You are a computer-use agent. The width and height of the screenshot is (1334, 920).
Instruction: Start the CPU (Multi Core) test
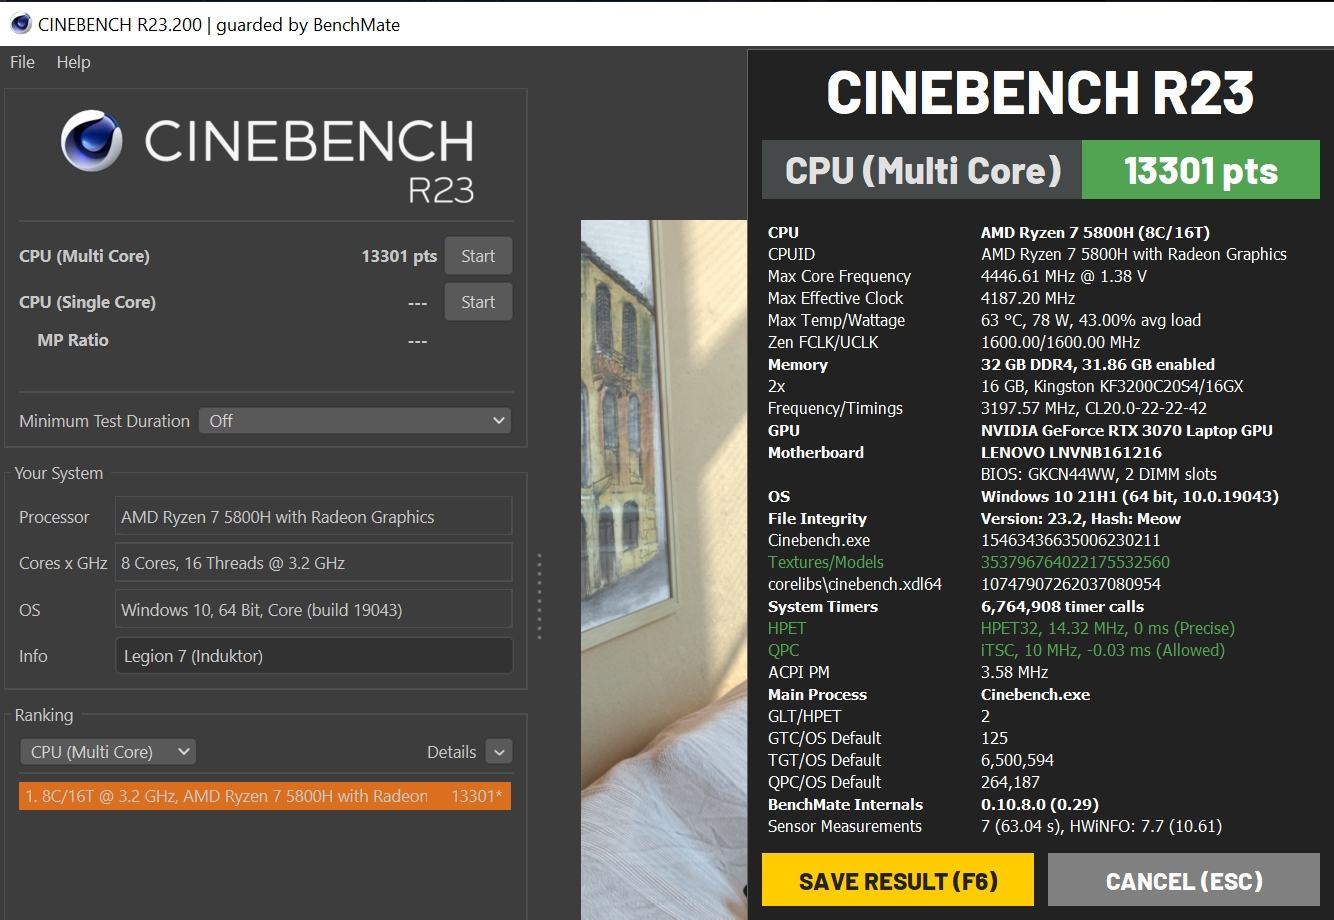tap(478, 256)
